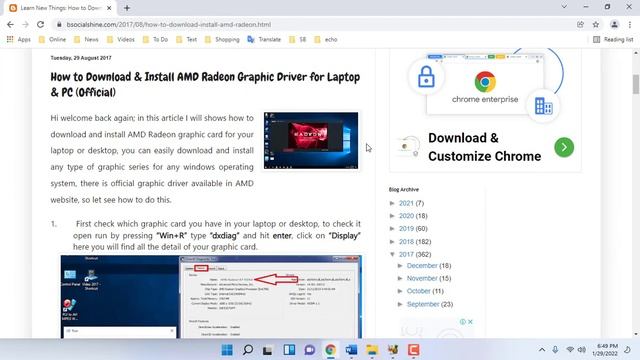Go back to the previous page
Viewport: 640px width, 360px height.
pos(10,24)
